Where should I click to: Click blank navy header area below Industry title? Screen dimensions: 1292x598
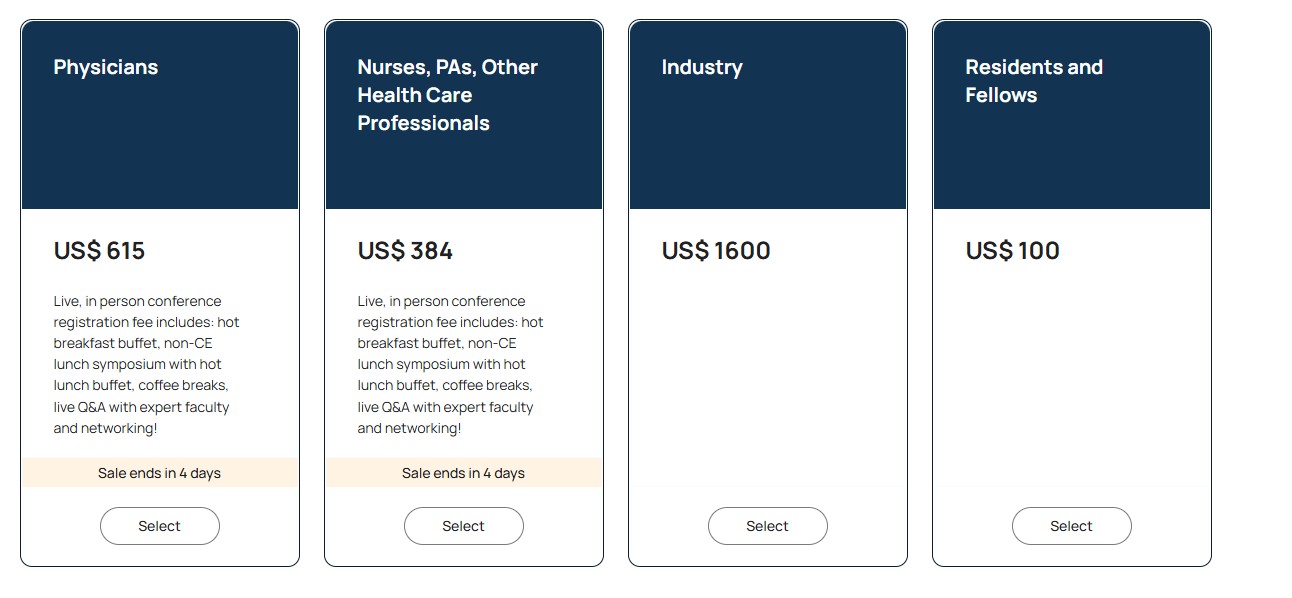coord(768,150)
